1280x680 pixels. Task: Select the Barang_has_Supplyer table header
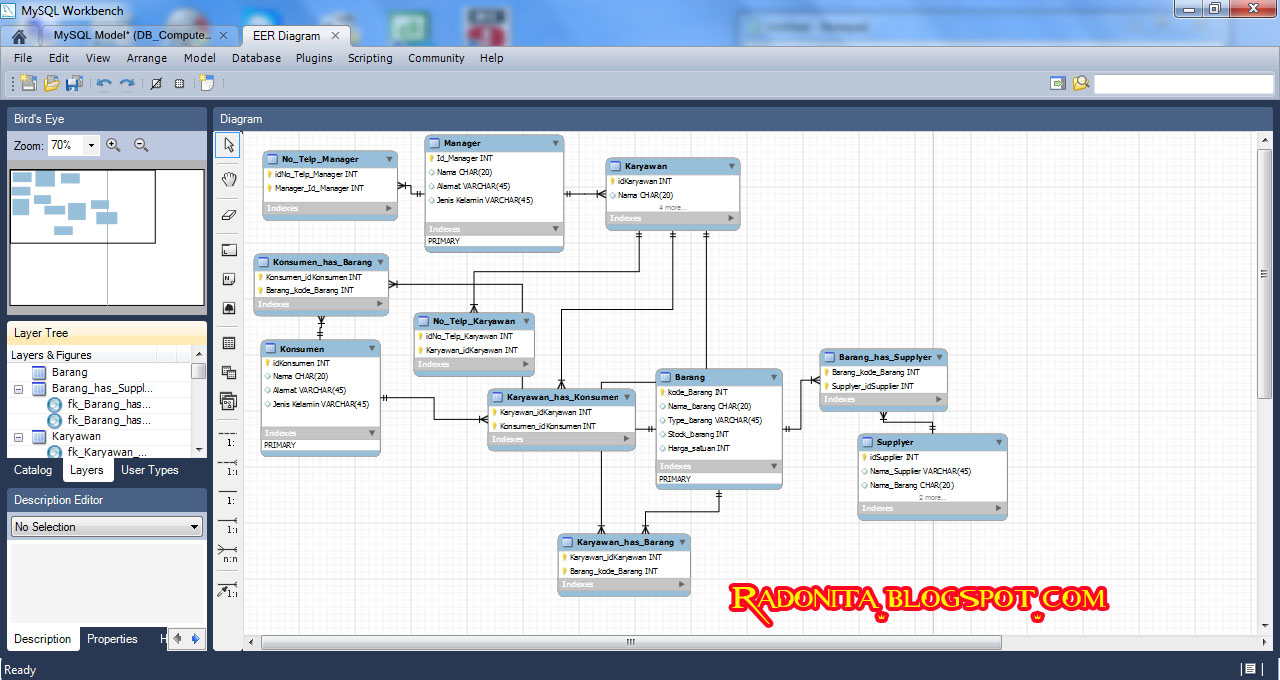(x=883, y=357)
